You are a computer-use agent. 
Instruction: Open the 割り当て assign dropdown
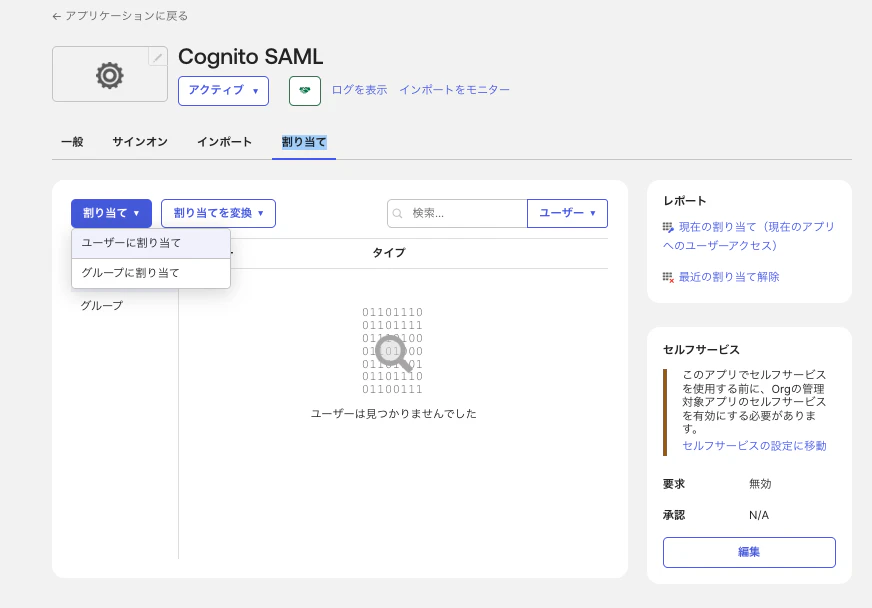coord(110,213)
